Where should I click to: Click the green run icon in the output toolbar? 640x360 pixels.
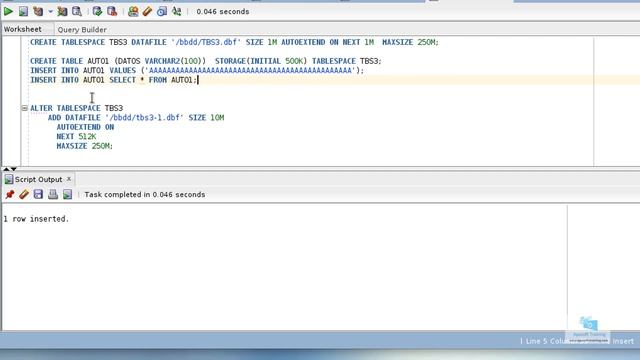67,194
